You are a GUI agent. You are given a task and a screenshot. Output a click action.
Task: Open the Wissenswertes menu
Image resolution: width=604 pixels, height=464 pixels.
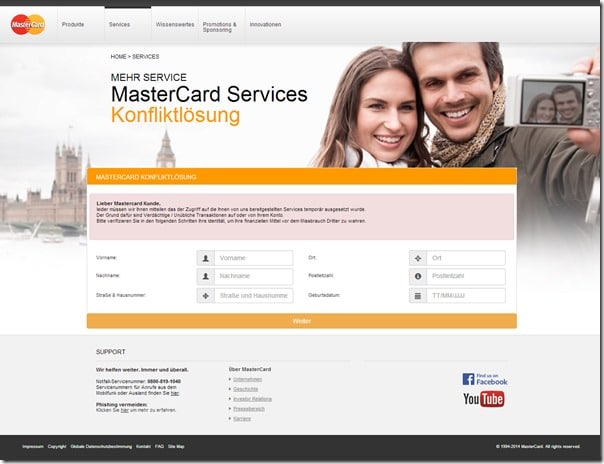point(175,24)
